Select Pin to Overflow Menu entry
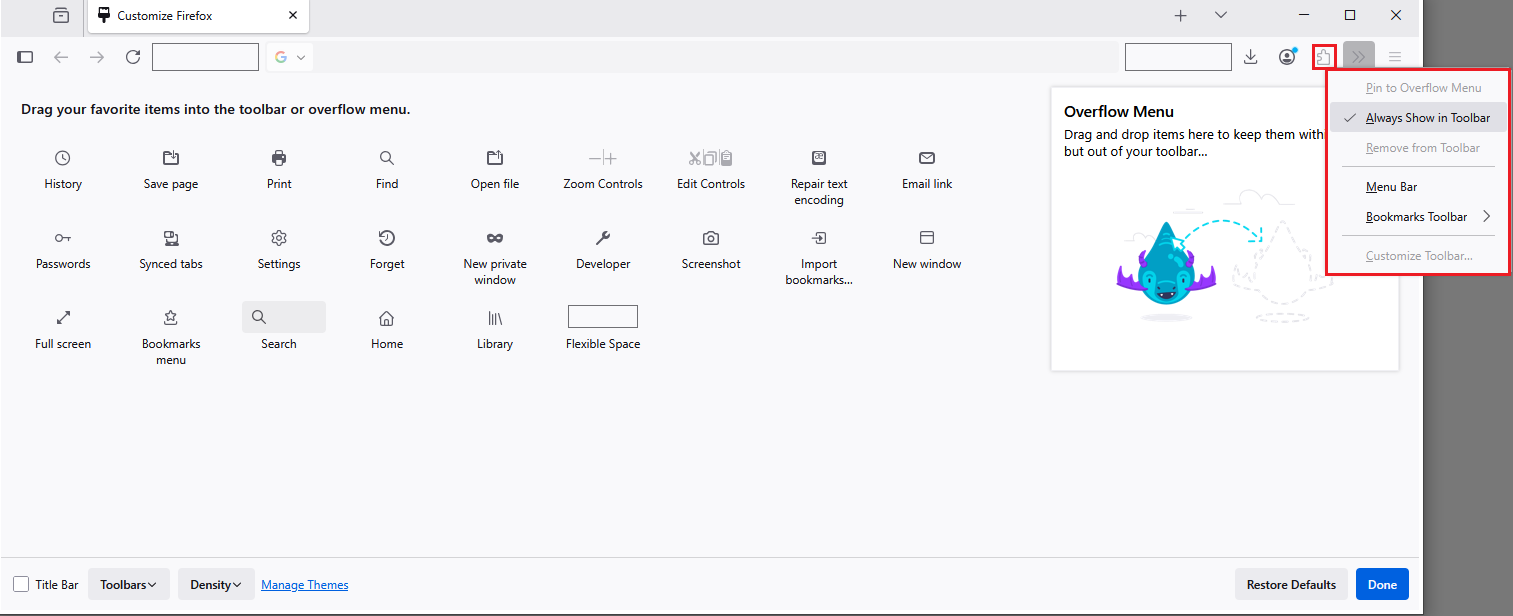 click(1417, 88)
